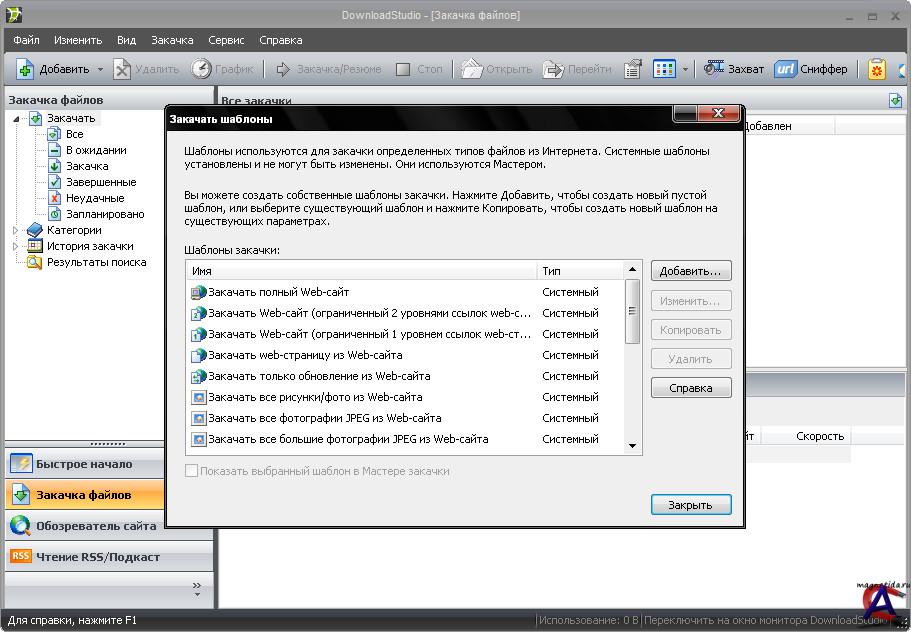This screenshot has height=632, width=911.
Task: Click the view grid toolbar icon
Action: click(664, 69)
